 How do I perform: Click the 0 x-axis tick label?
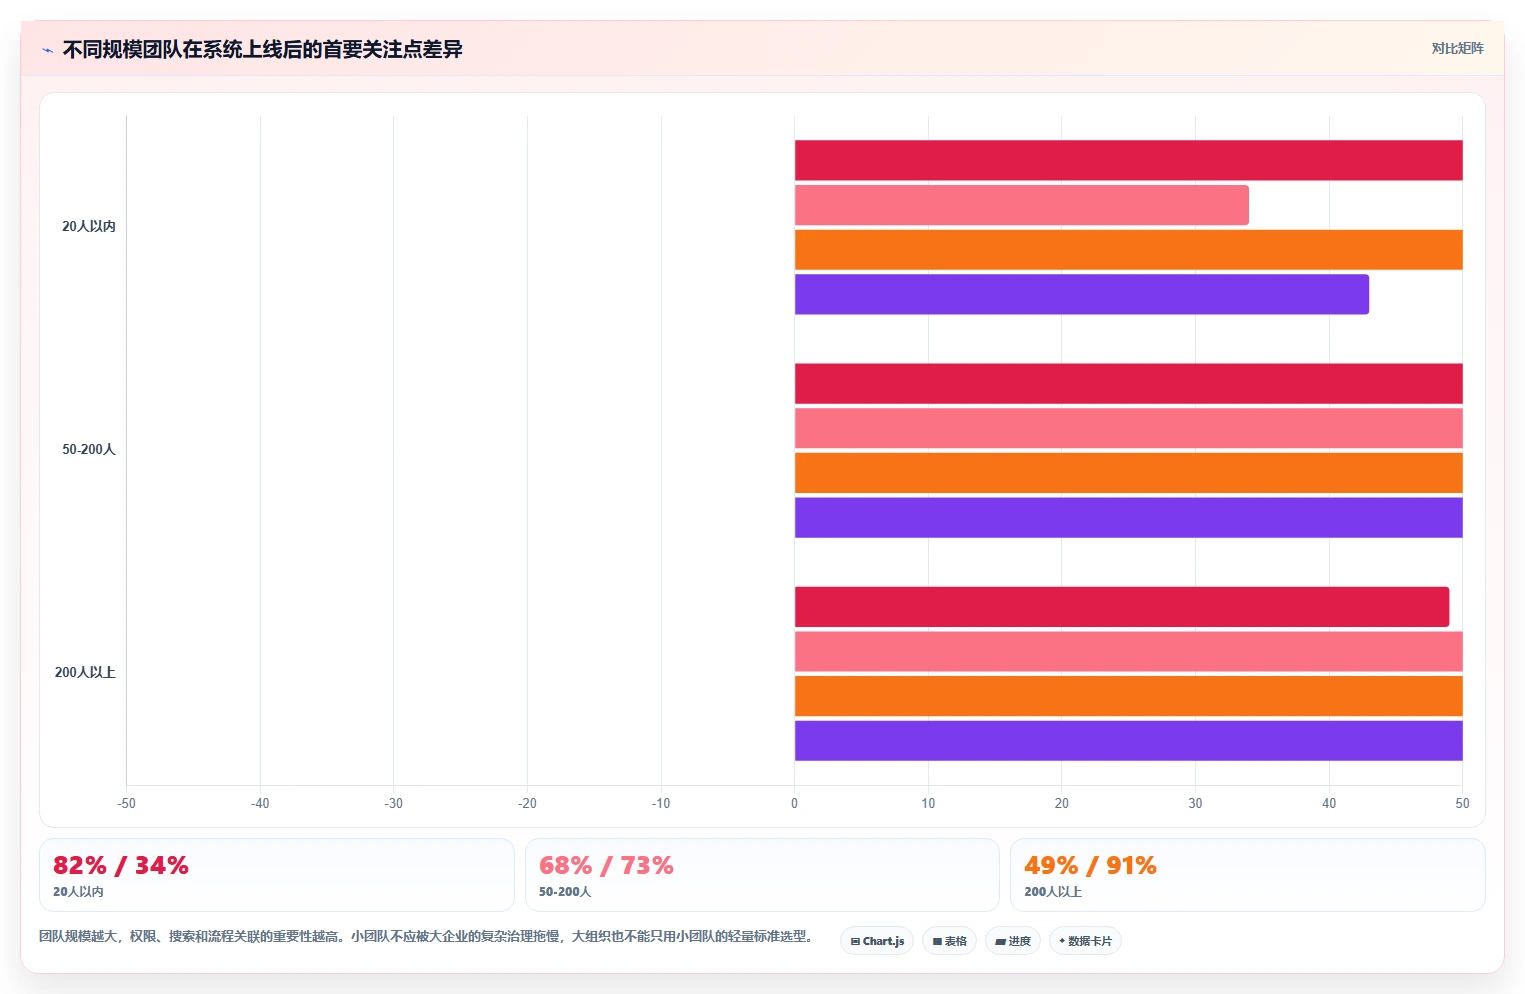795,803
